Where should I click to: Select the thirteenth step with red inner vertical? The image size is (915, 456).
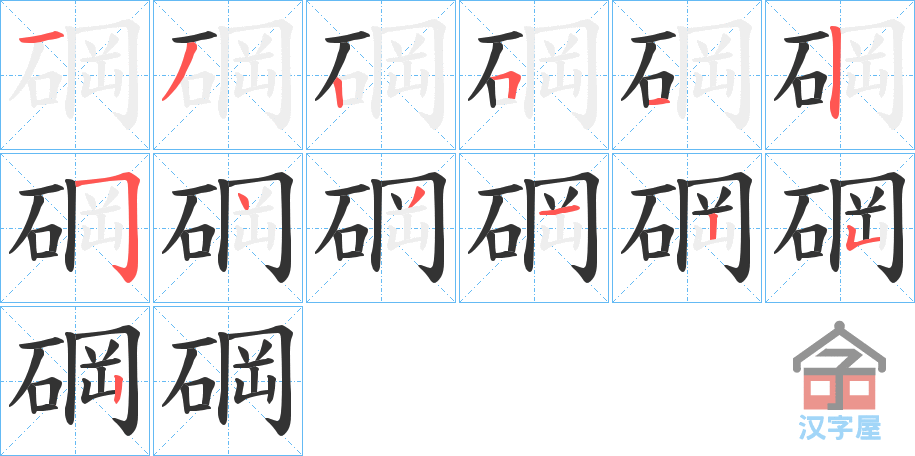[x=75, y=381]
